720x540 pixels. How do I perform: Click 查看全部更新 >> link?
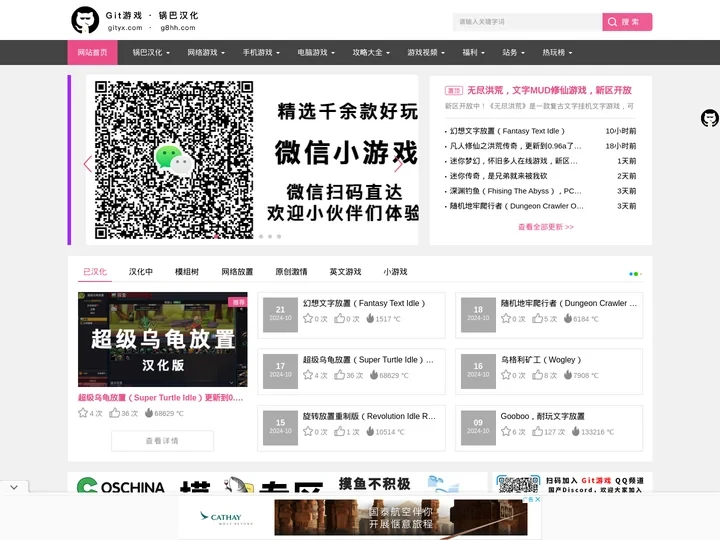(x=546, y=227)
